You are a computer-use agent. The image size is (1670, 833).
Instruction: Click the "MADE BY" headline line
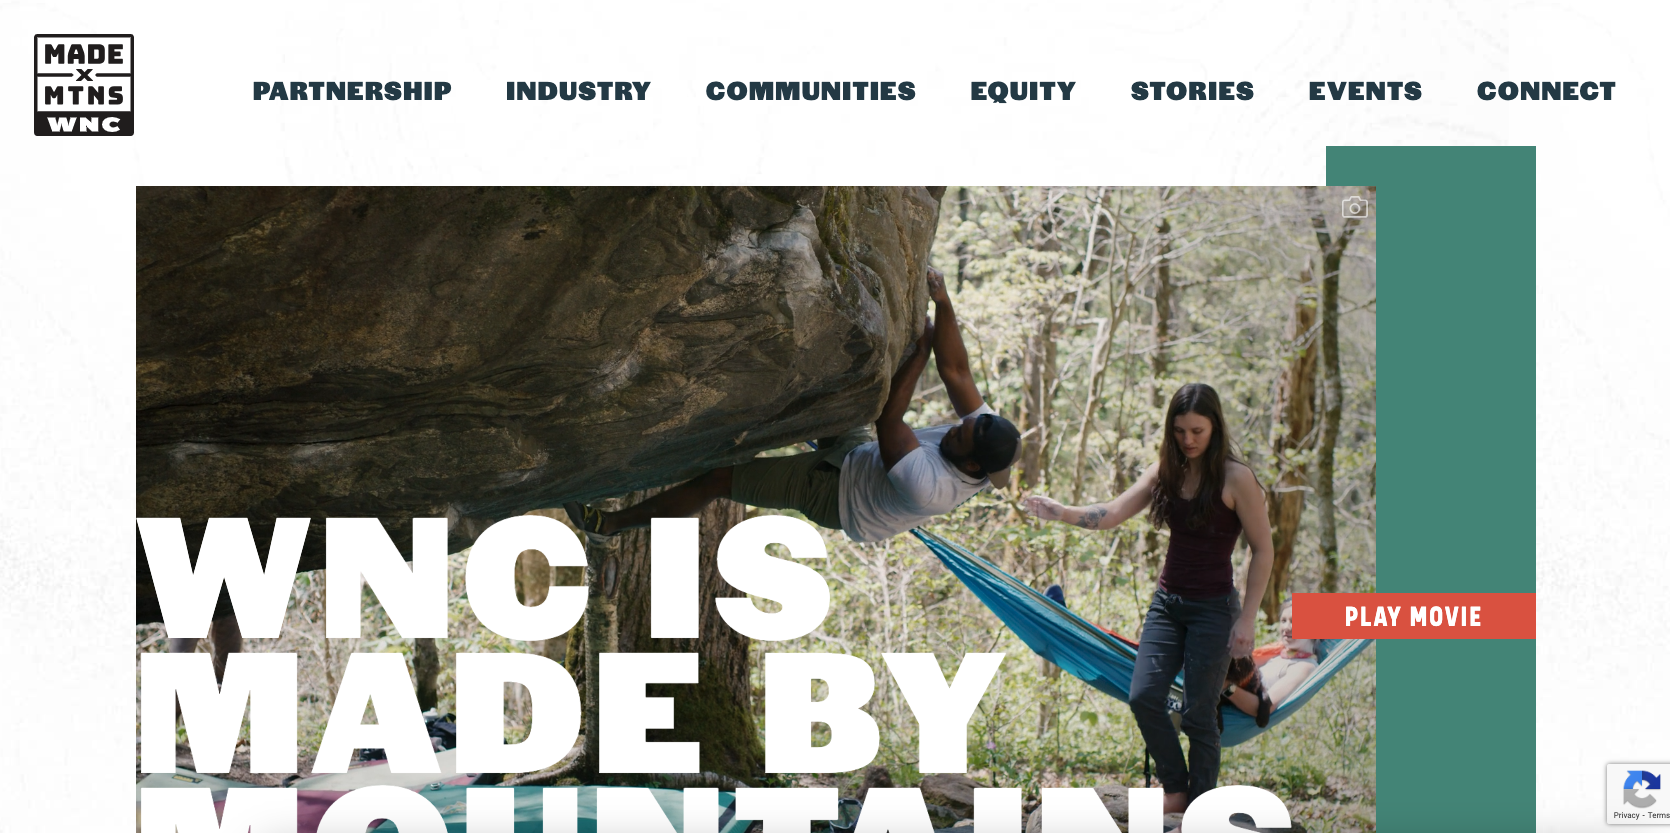(571, 713)
